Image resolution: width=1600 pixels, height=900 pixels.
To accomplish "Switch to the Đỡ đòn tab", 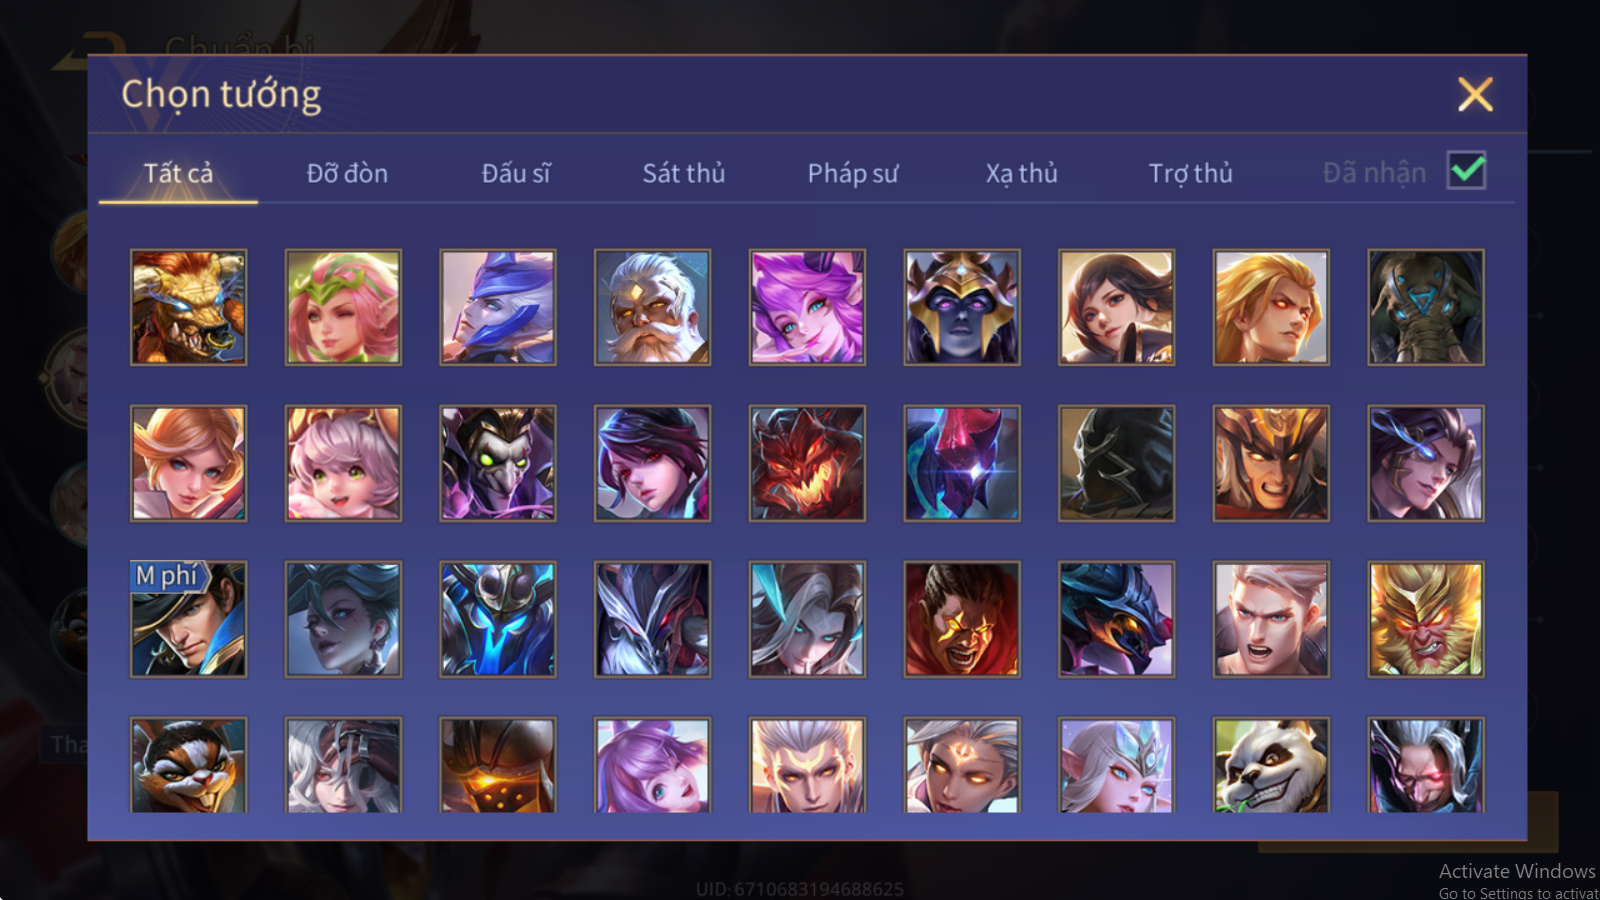I will (347, 173).
